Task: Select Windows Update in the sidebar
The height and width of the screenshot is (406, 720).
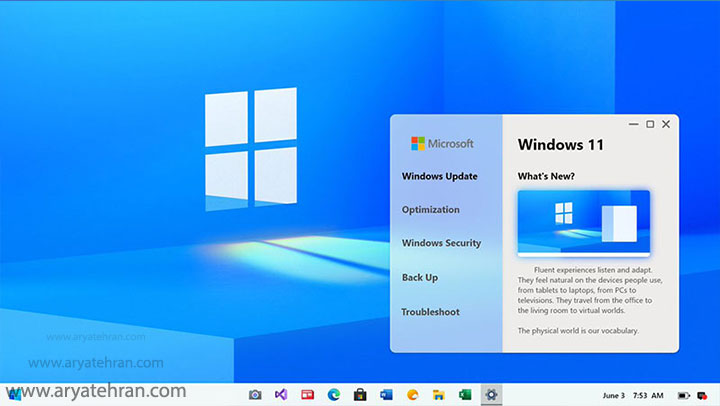Action: coord(440,176)
